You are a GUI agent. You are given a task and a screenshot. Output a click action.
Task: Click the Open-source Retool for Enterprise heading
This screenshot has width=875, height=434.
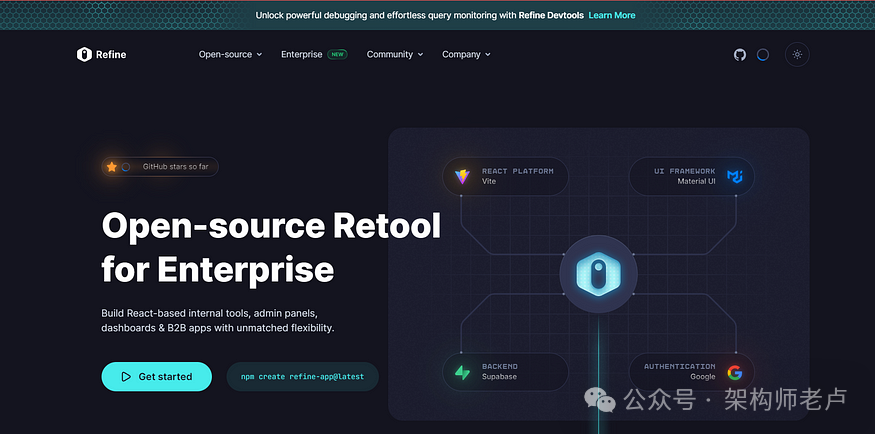click(x=271, y=248)
